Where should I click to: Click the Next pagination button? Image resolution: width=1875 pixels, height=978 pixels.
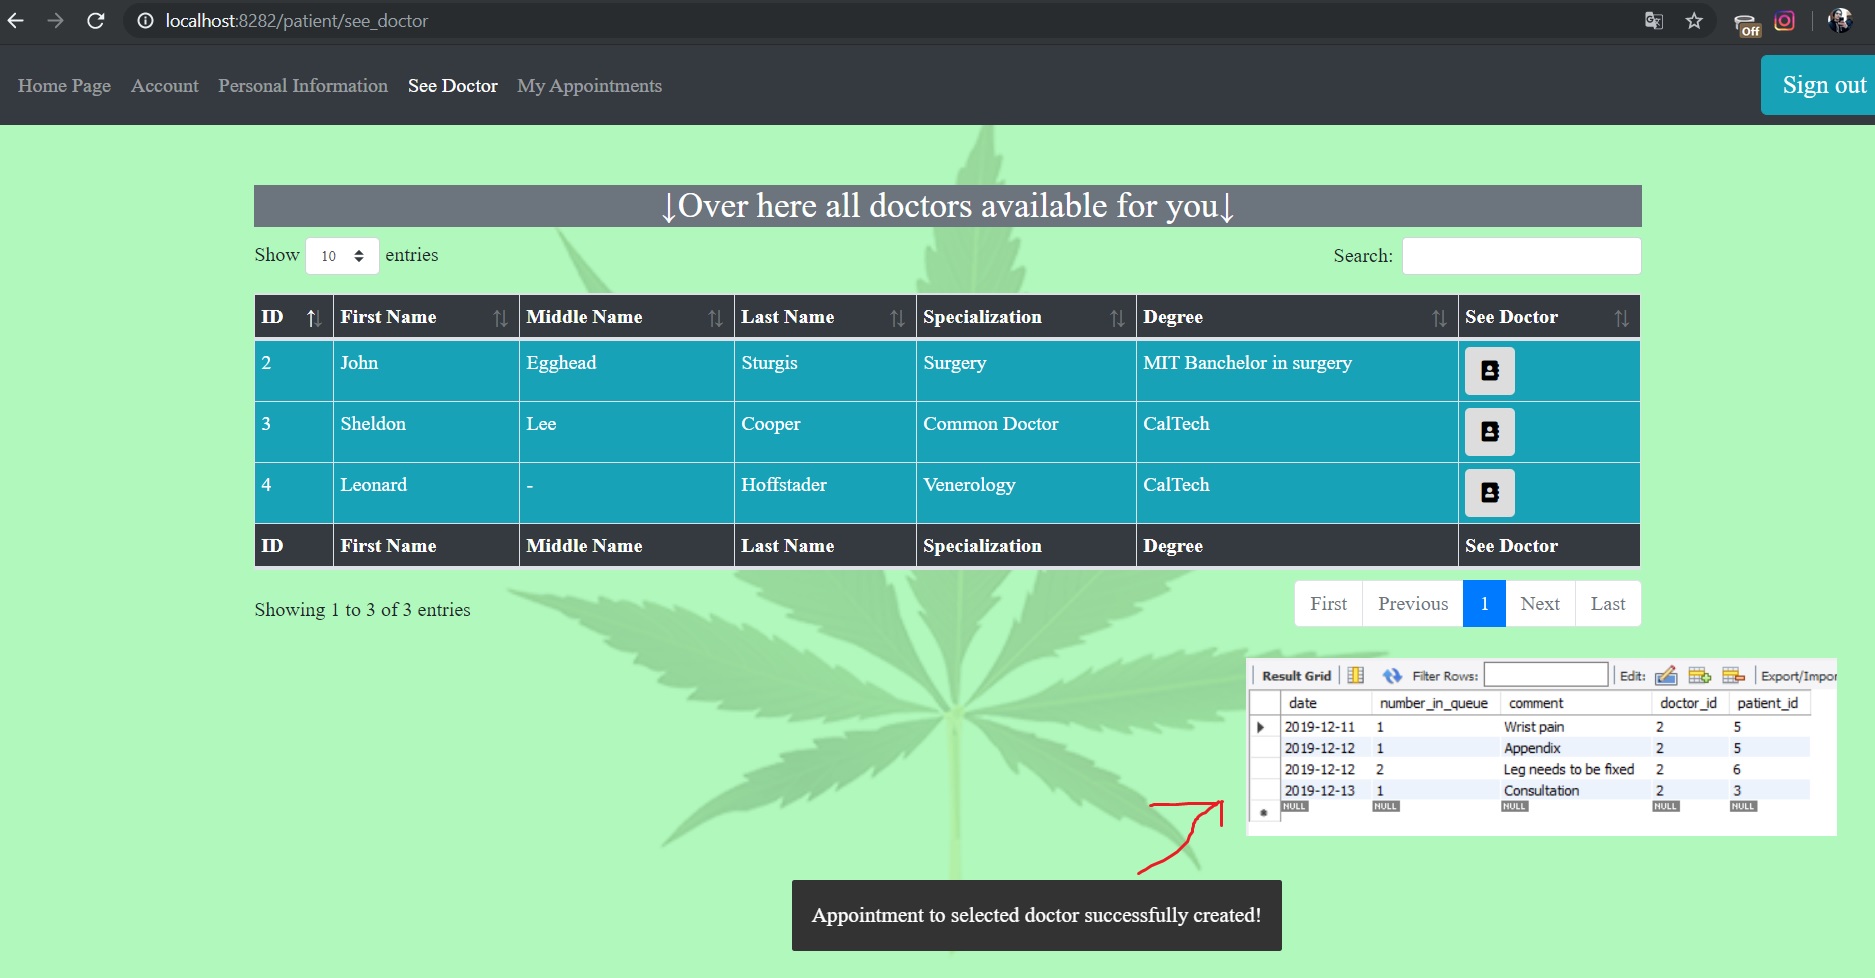pyautogui.click(x=1539, y=604)
